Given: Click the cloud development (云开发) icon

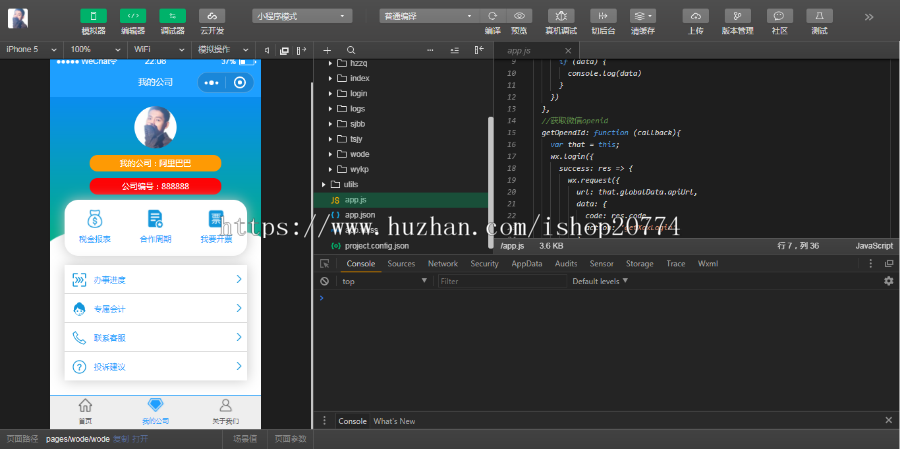Looking at the screenshot, I should coord(211,16).
